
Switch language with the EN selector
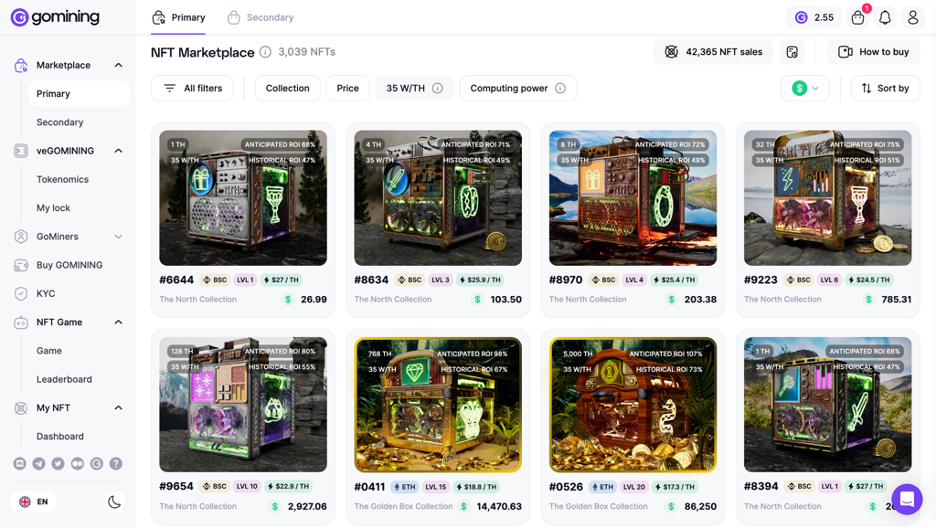click(x=33, y=502)
